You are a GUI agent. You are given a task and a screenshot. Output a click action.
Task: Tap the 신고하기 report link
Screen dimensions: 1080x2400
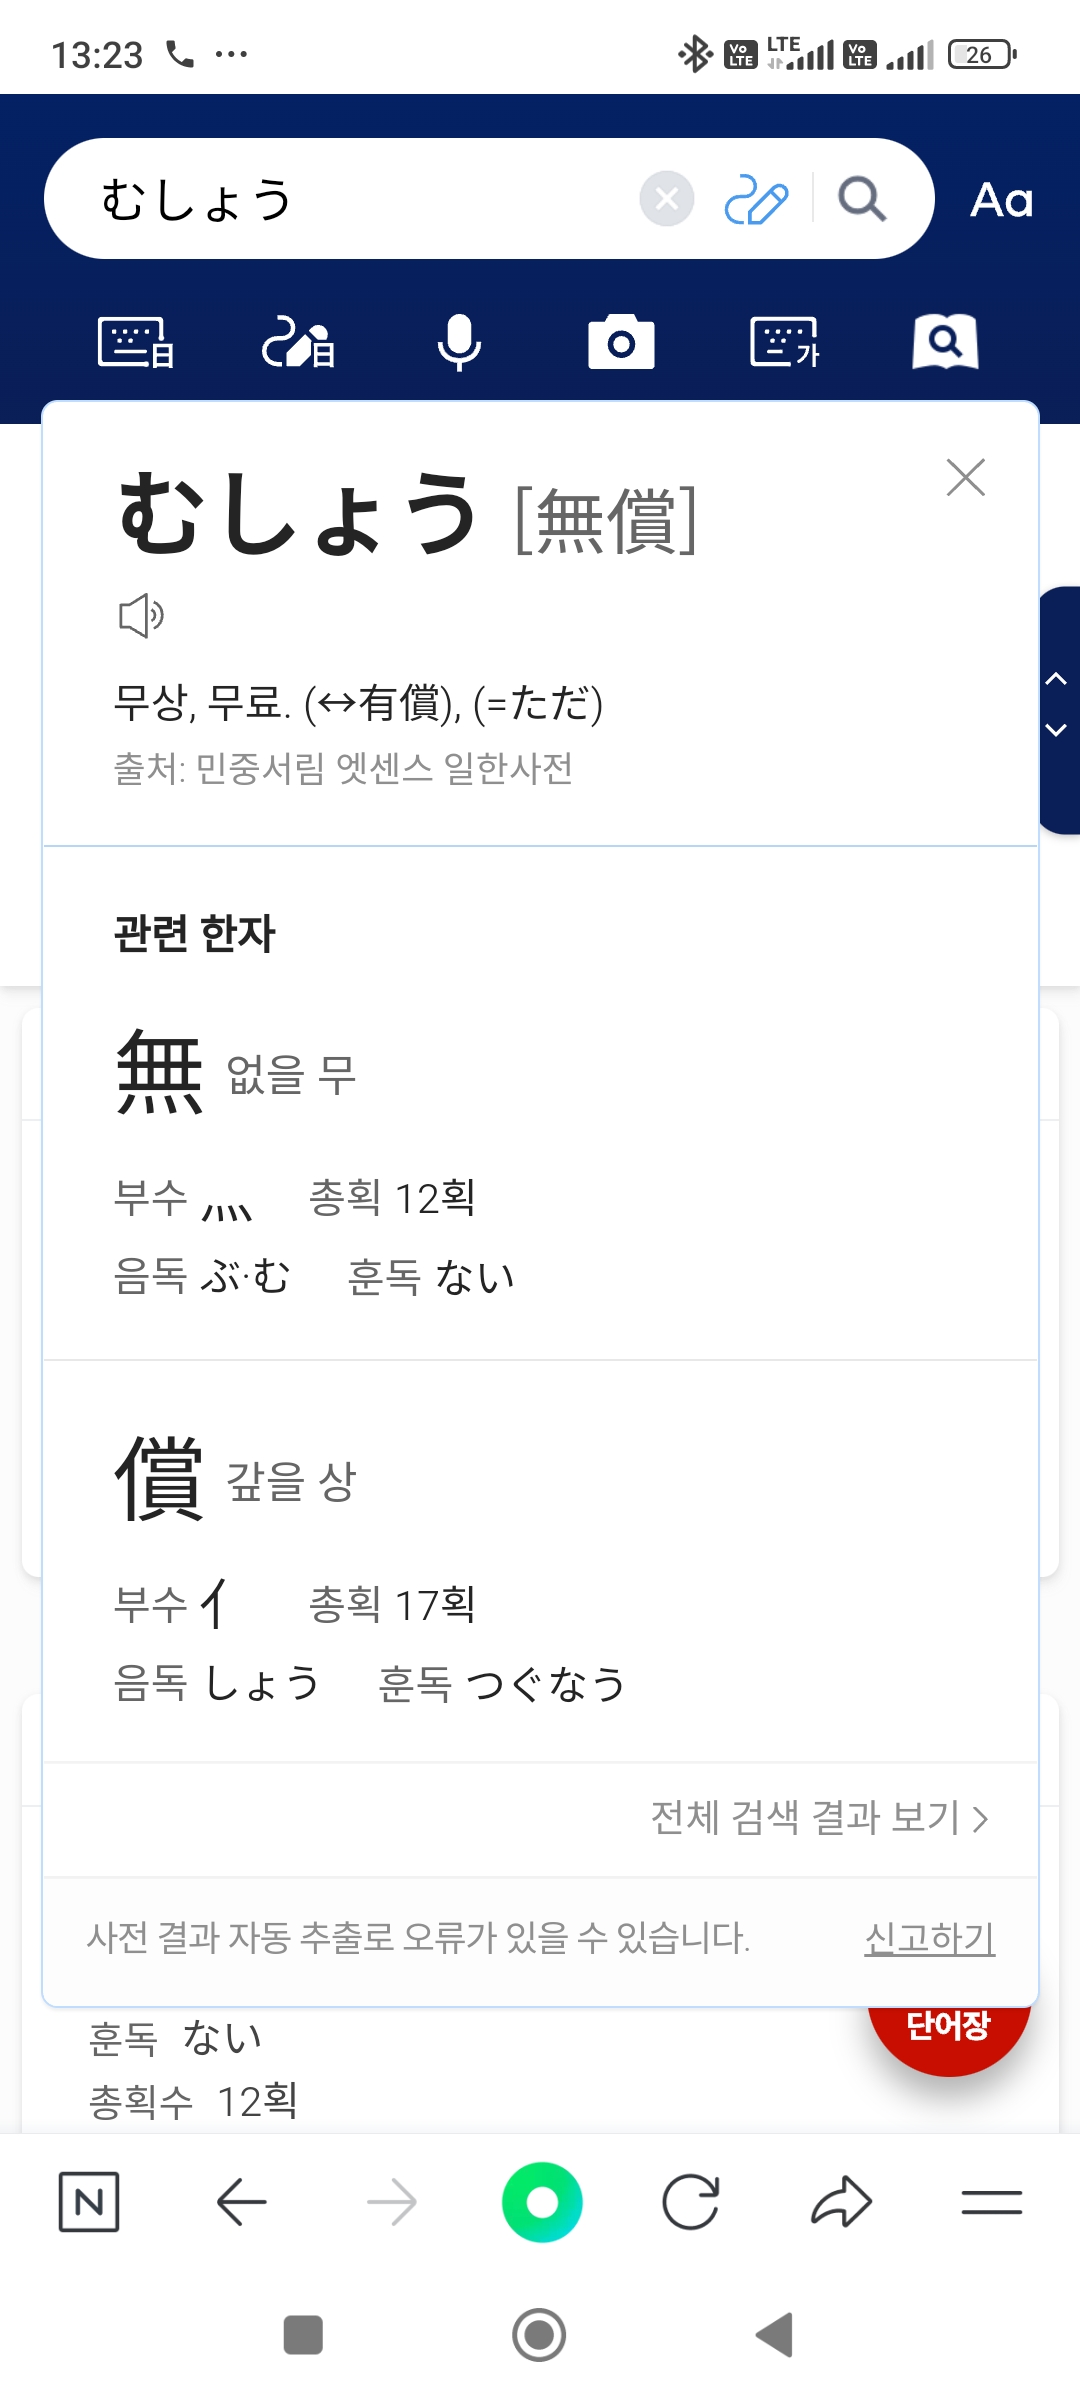(929, 1938)
